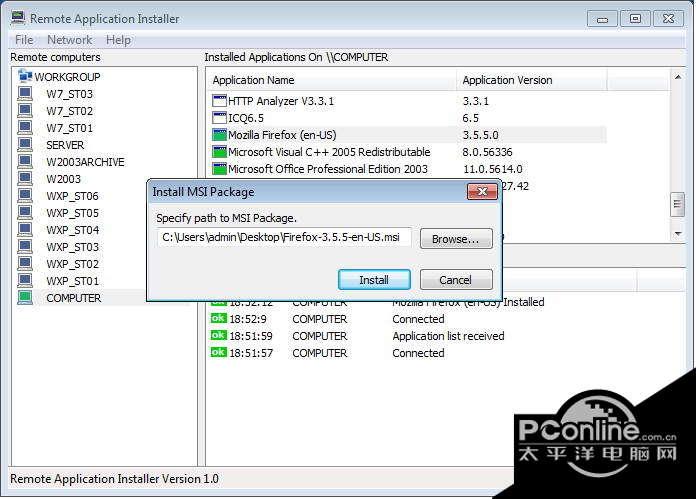Select W7_ST03 in remote computers
Image resolution: width=696 pixels, height=499 pixels.
pyautogui.click(x=70, y=94)
